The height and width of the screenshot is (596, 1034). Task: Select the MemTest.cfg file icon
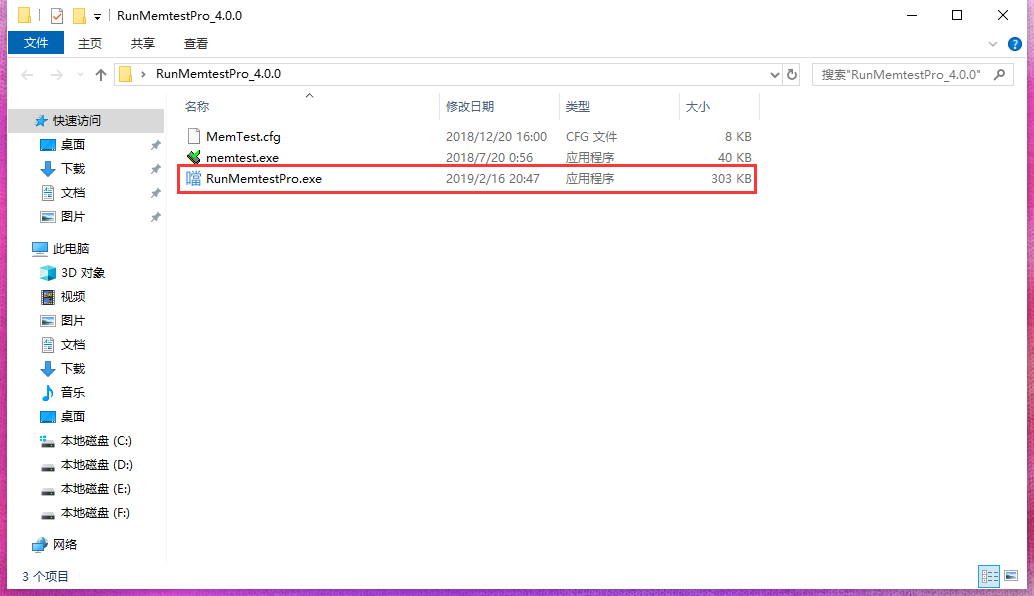tap(193, 136)
